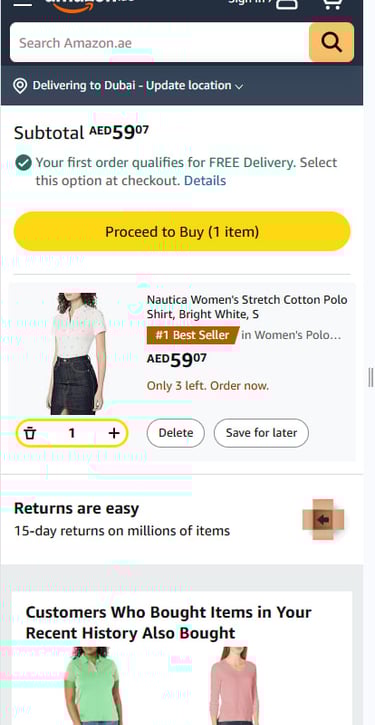
Task: Open the green polo recommendation thumbnail
Action: 91,686
